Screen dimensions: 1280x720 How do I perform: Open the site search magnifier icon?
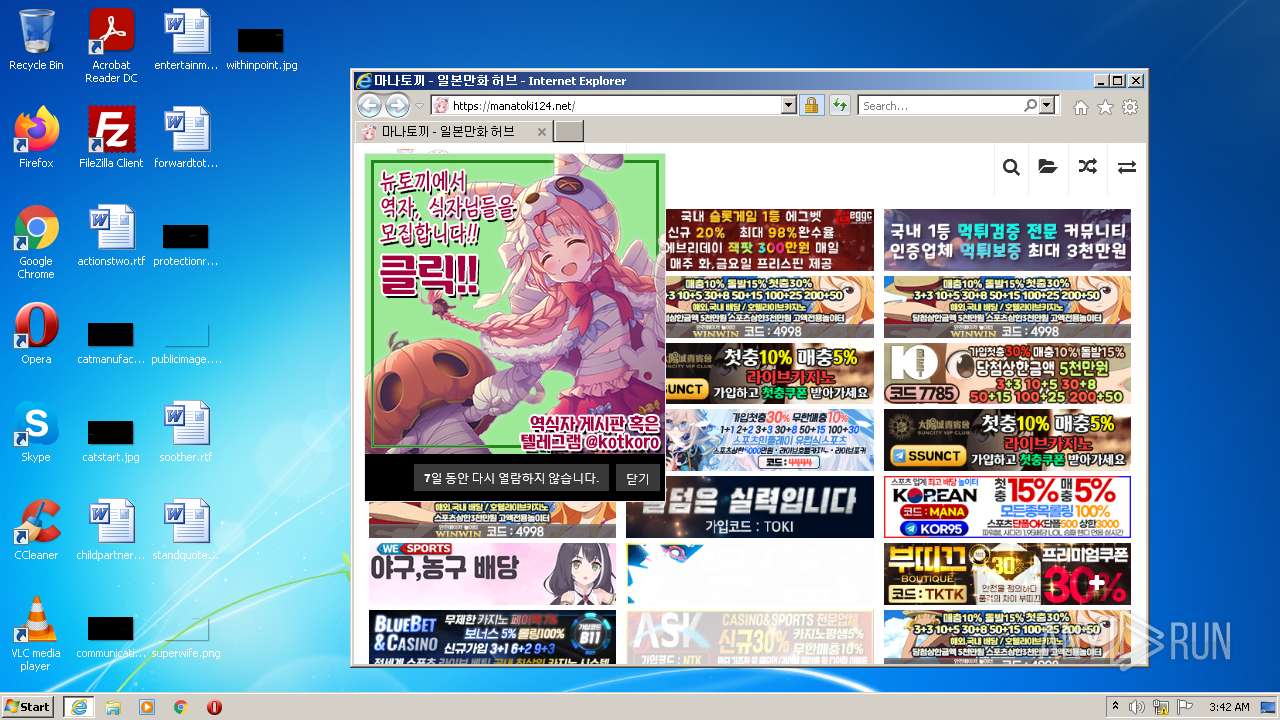(x=1011, y=167)
